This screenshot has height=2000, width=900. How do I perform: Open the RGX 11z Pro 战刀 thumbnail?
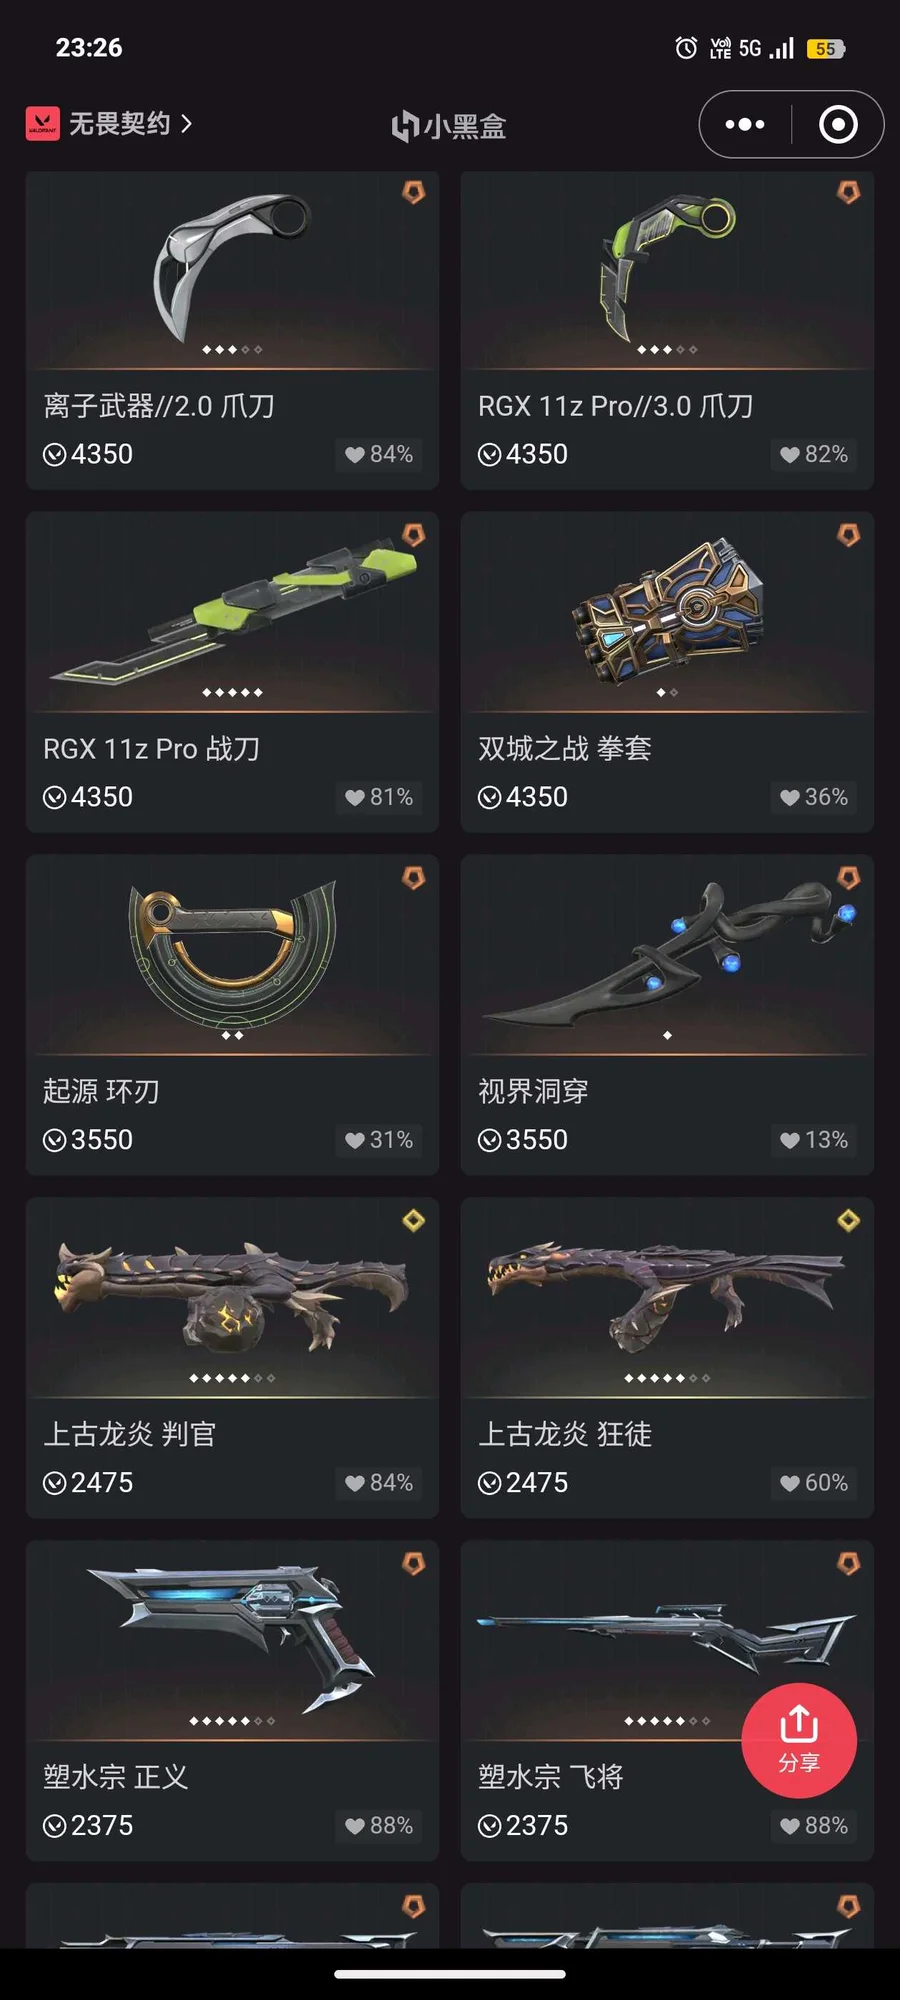coord(232,612)
